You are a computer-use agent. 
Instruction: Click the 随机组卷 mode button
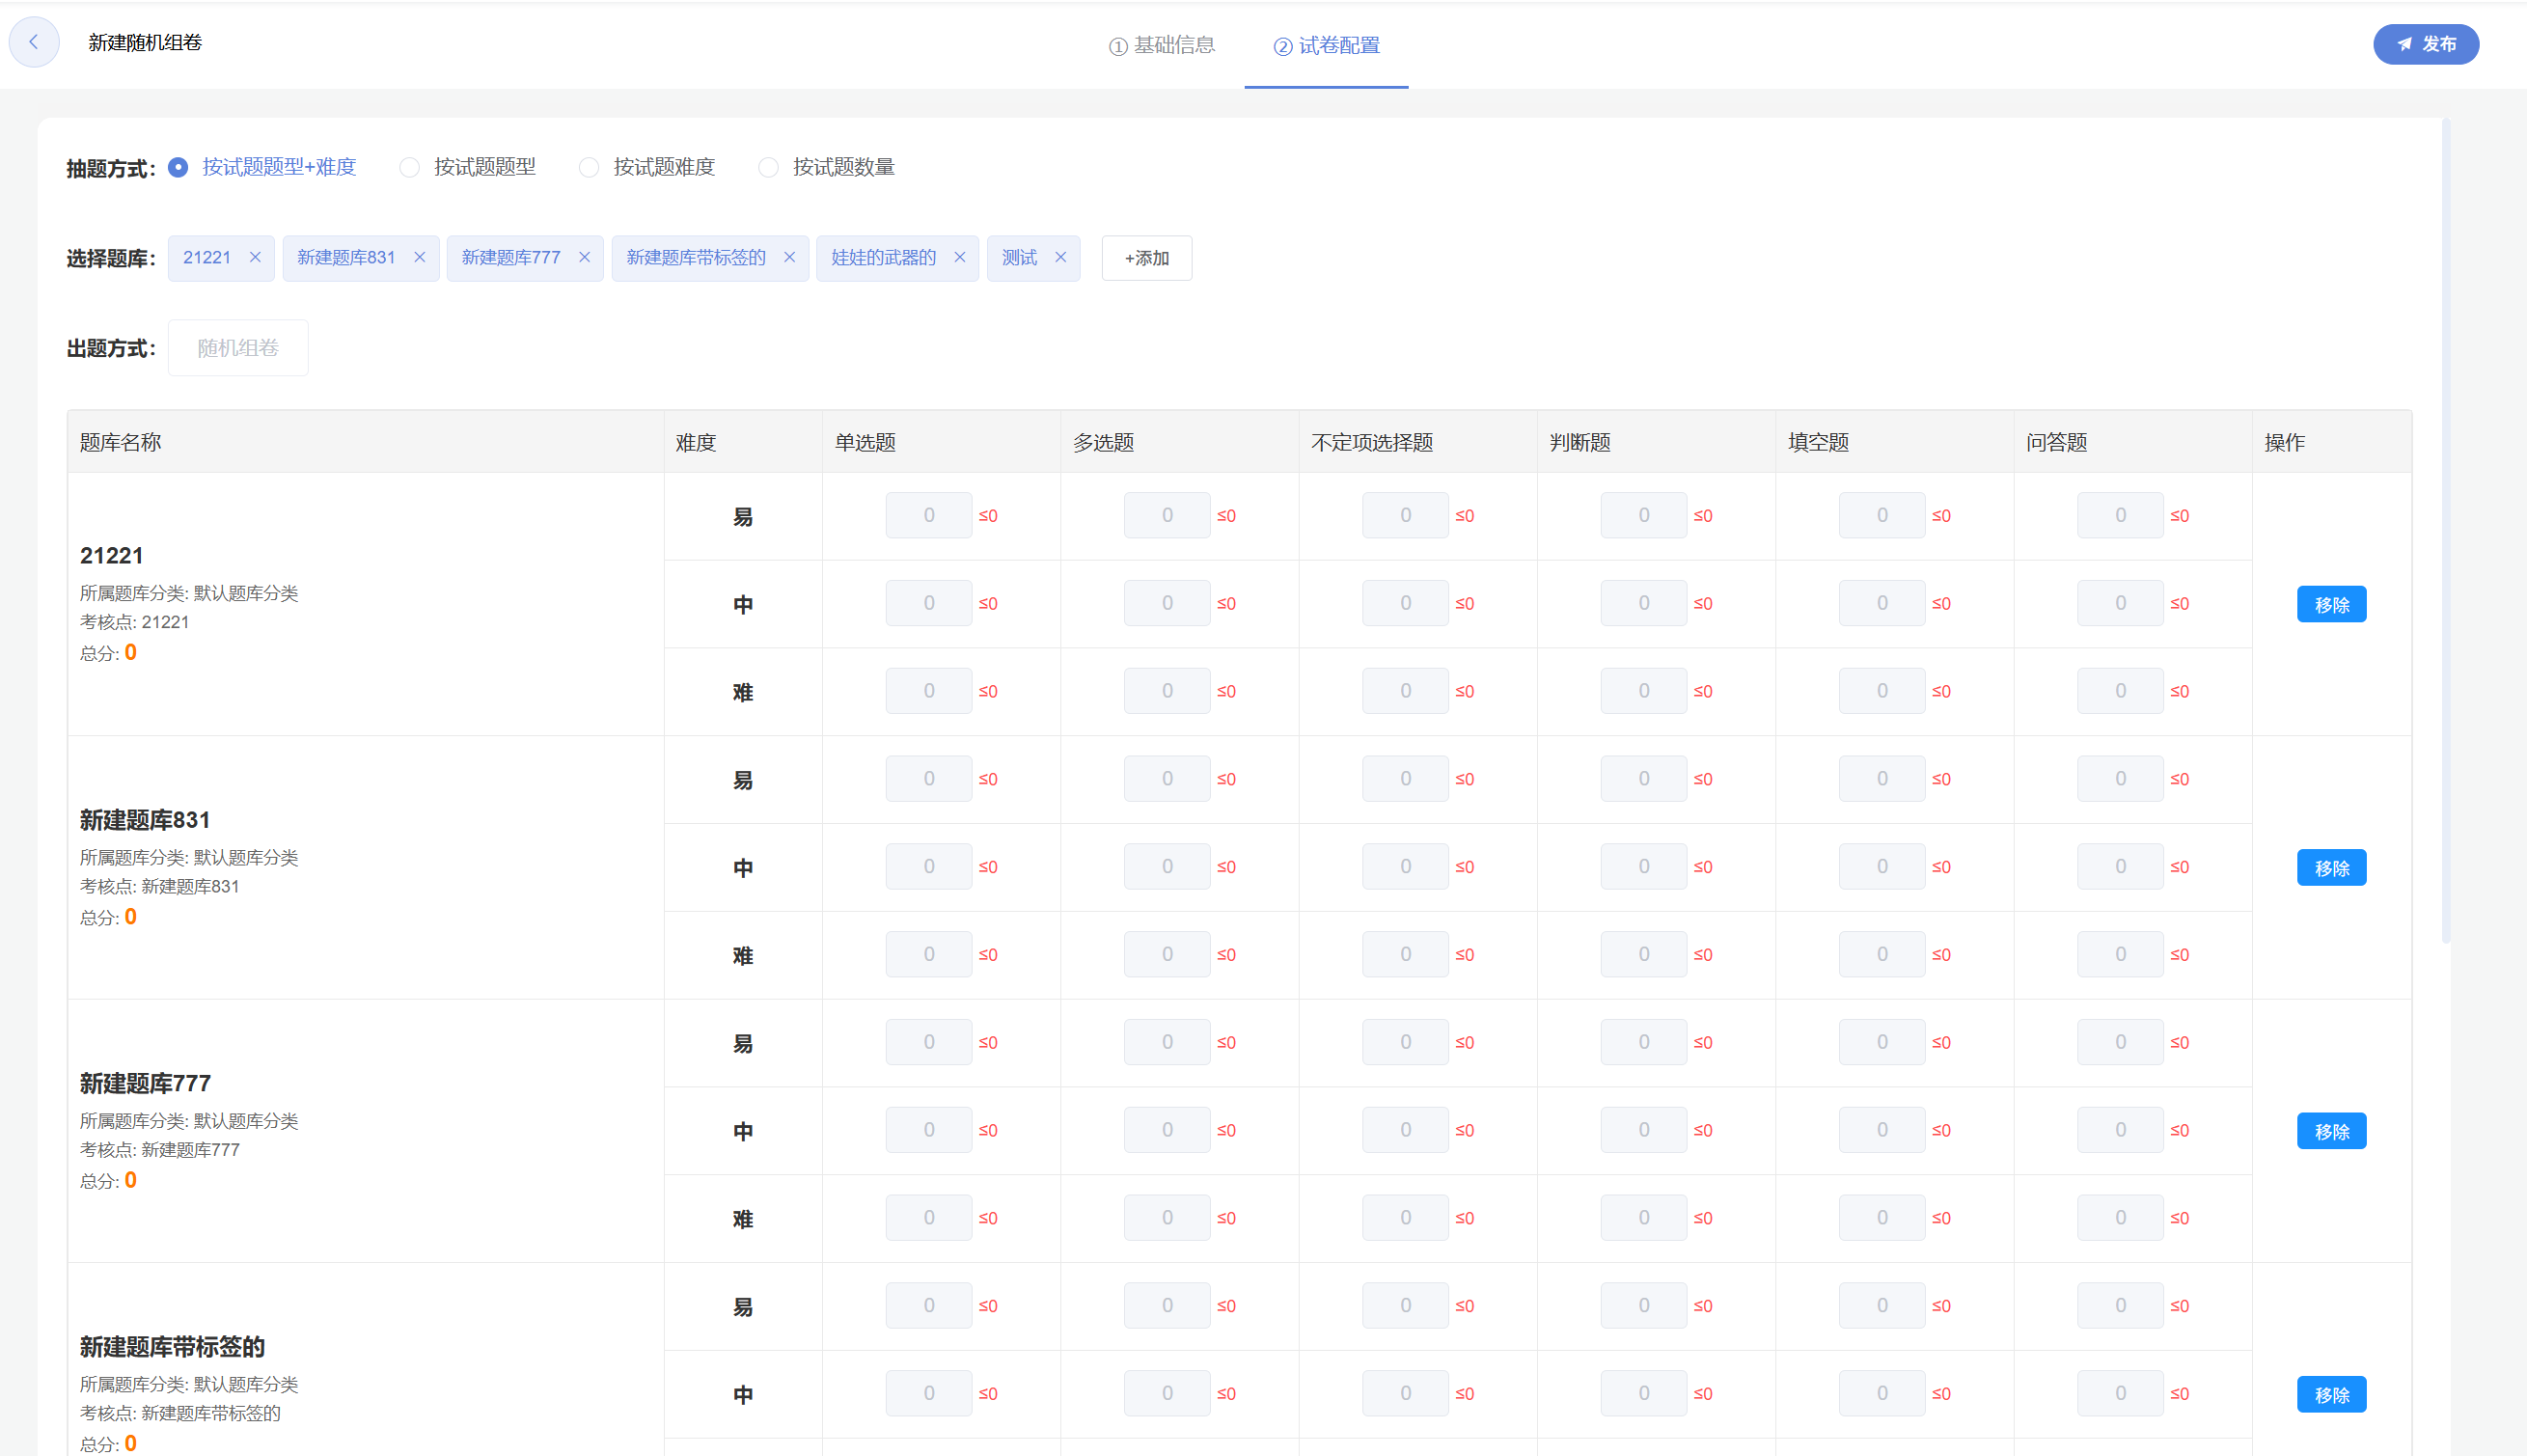[238, 347]
